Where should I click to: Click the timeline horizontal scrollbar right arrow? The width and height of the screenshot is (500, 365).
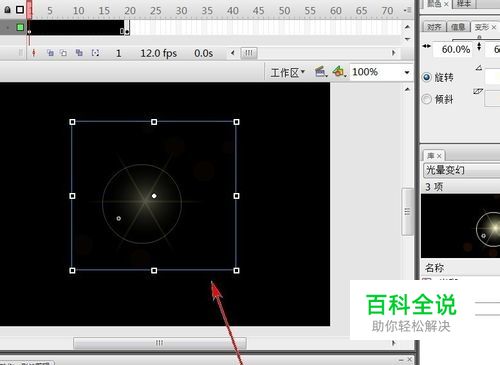pyautogui.click(x=393, y=53)
